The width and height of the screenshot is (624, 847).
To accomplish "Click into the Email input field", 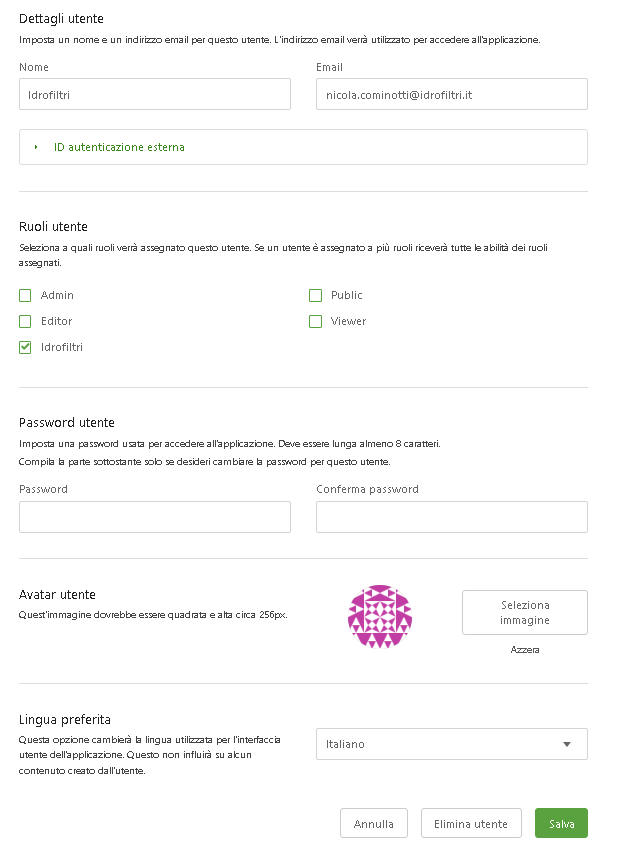I will [451, 94].
